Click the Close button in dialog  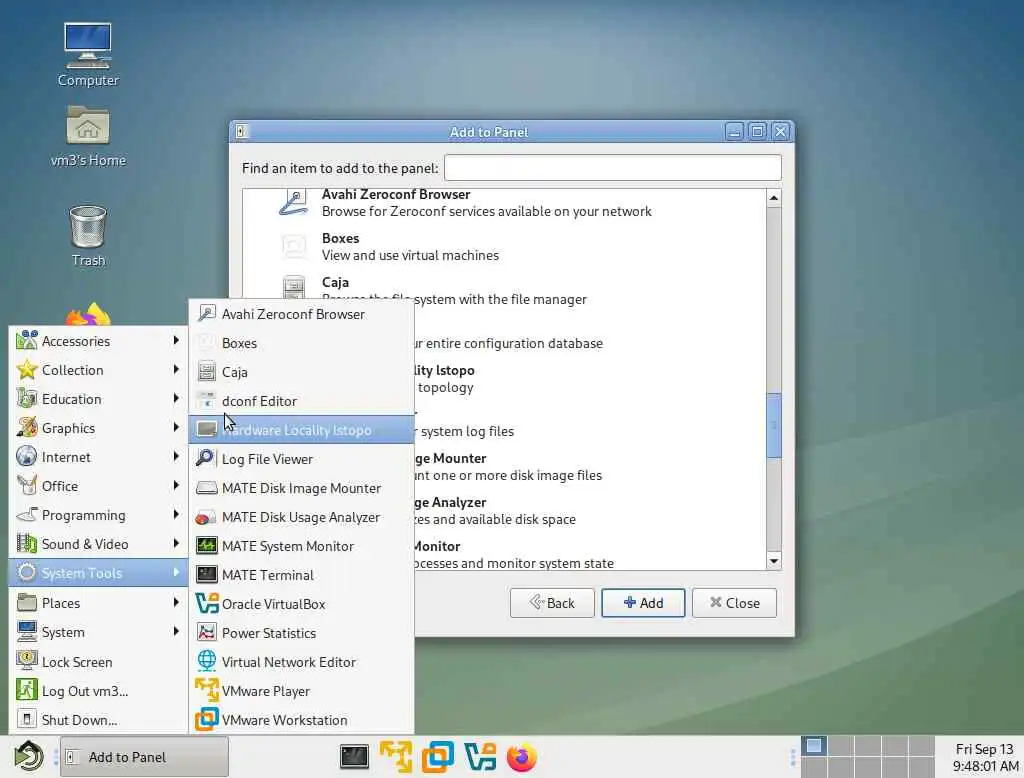pyautogui.click(x=734, y=602)
